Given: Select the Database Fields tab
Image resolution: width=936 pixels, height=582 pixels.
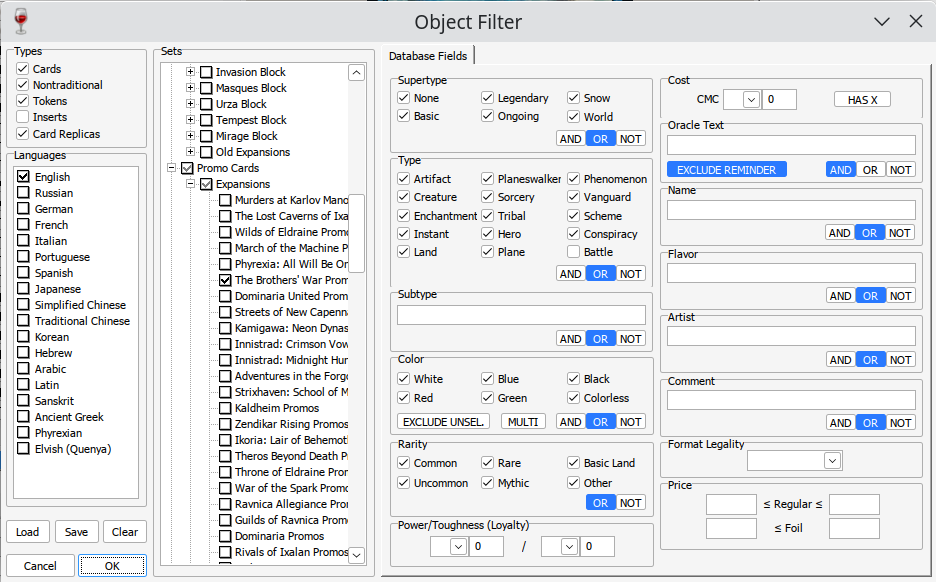Looking at the screenshot, I should pyautogui.click(x=428, y=56).
